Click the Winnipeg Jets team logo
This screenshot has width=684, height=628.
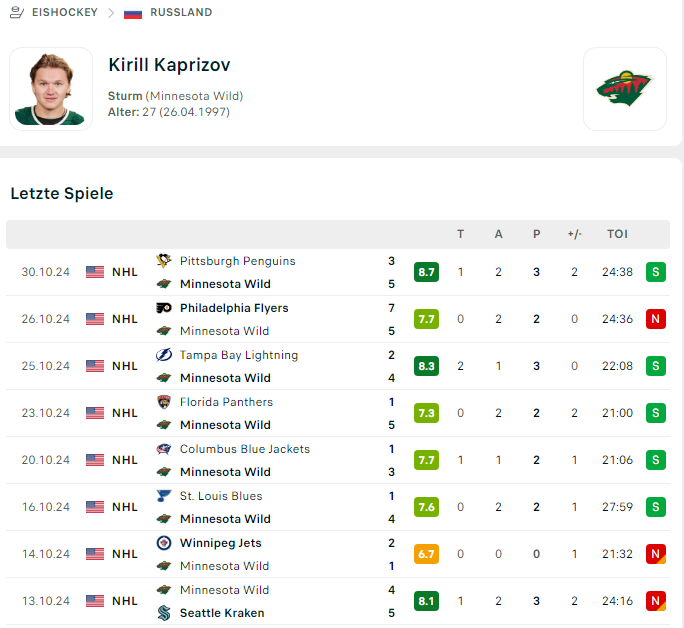(164, 543)
